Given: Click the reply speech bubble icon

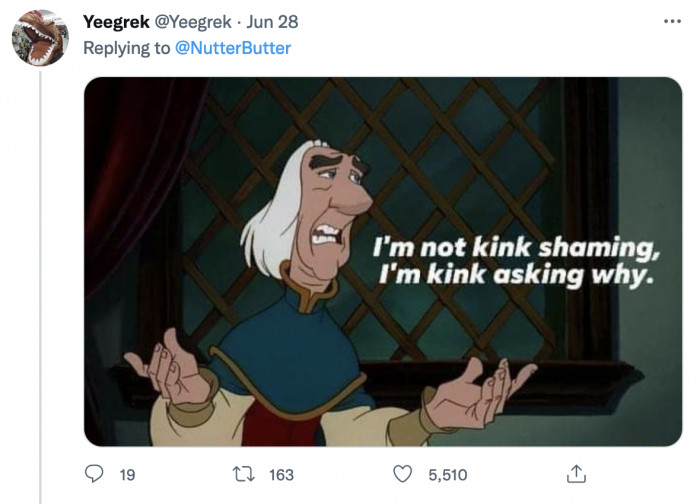Looking at the screenshot, I should click(x=96, y=475).
